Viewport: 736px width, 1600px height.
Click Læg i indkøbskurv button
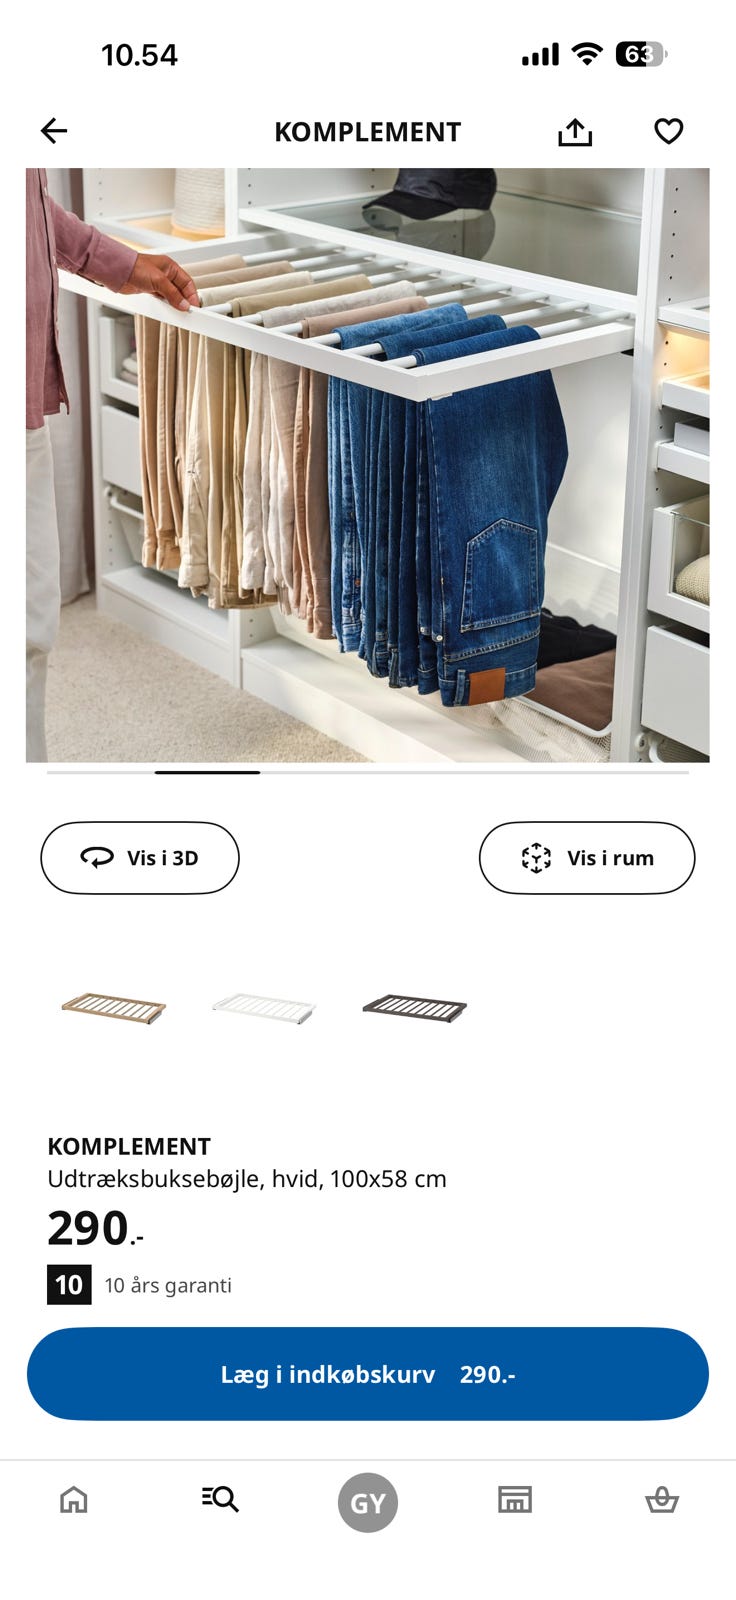point(368,1374)
